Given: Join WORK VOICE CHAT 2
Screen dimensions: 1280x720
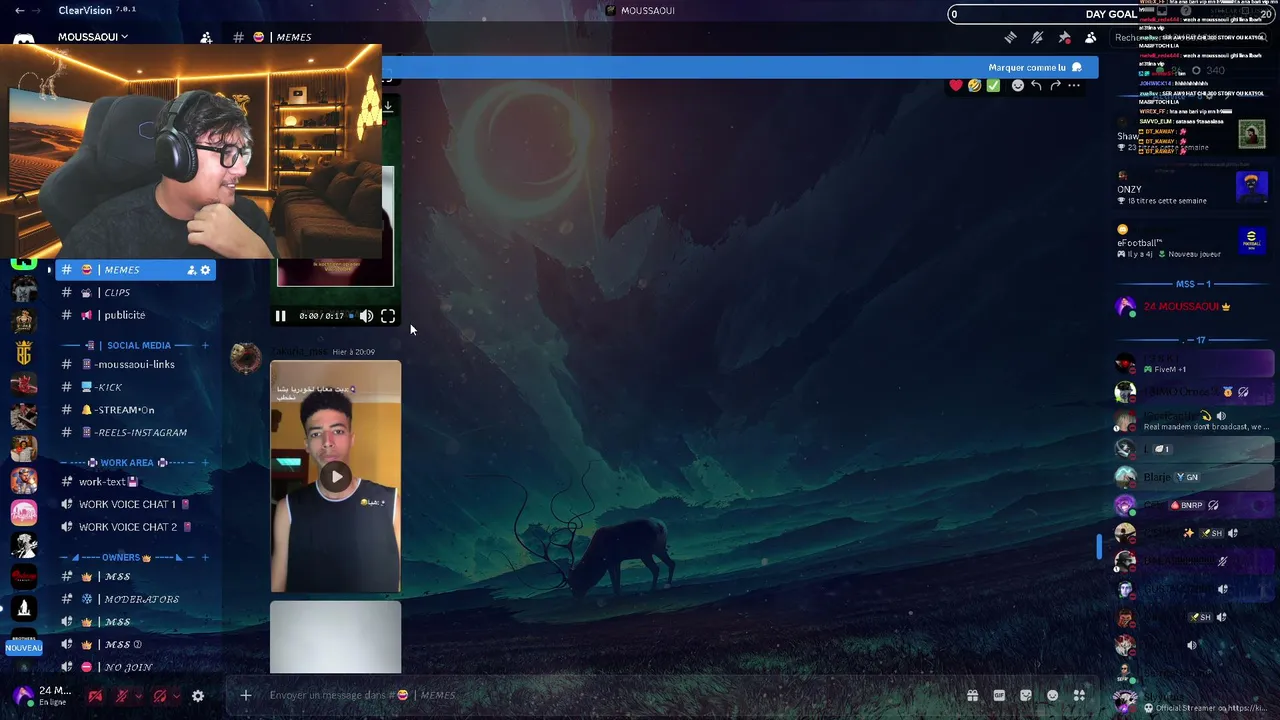Looking at the screenshot, I should [136, 527].
